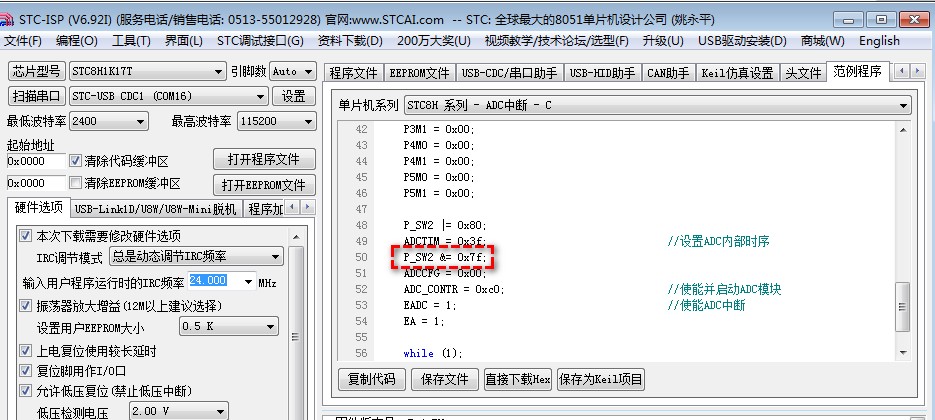Image resolution: width=935 pixels, height=420 pixels.
Task: Click the 保存为Keil项目 button
Action: 600,379
